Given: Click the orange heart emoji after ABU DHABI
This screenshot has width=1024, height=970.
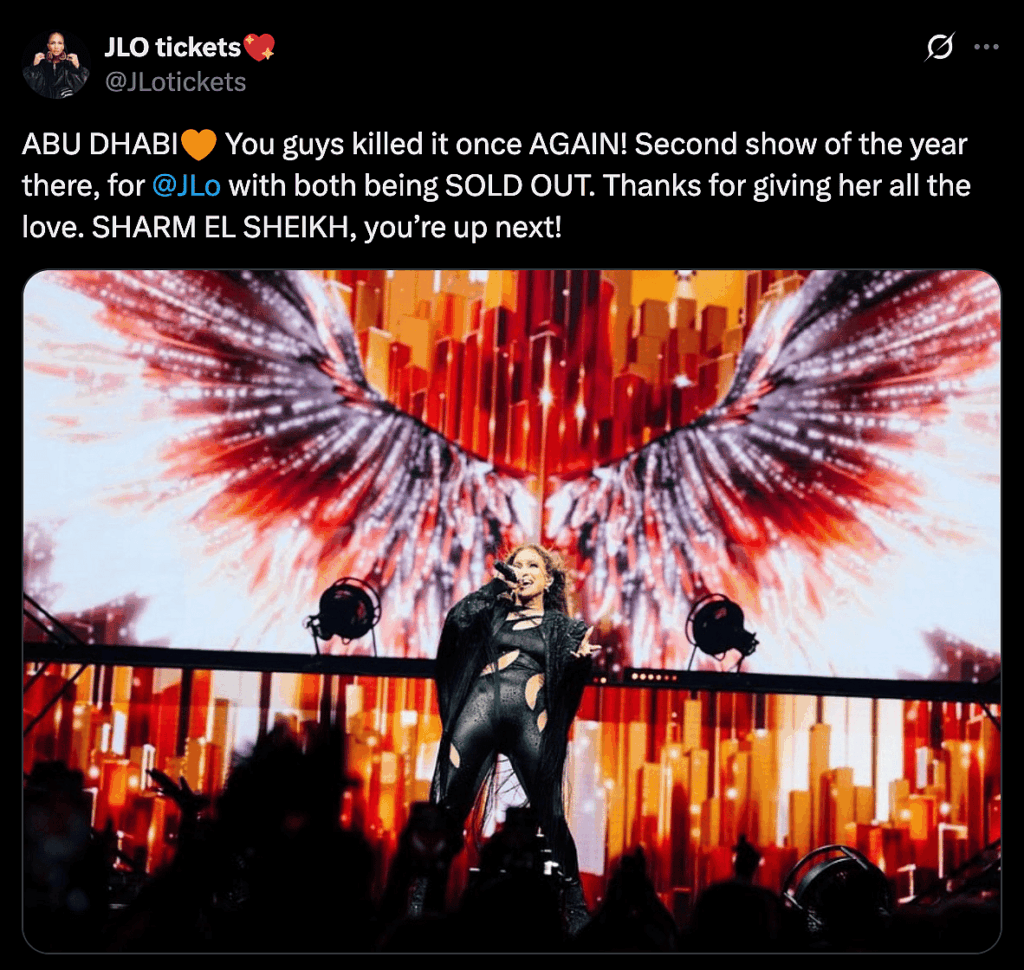Looking at the screenshot, I should [199, 145].
